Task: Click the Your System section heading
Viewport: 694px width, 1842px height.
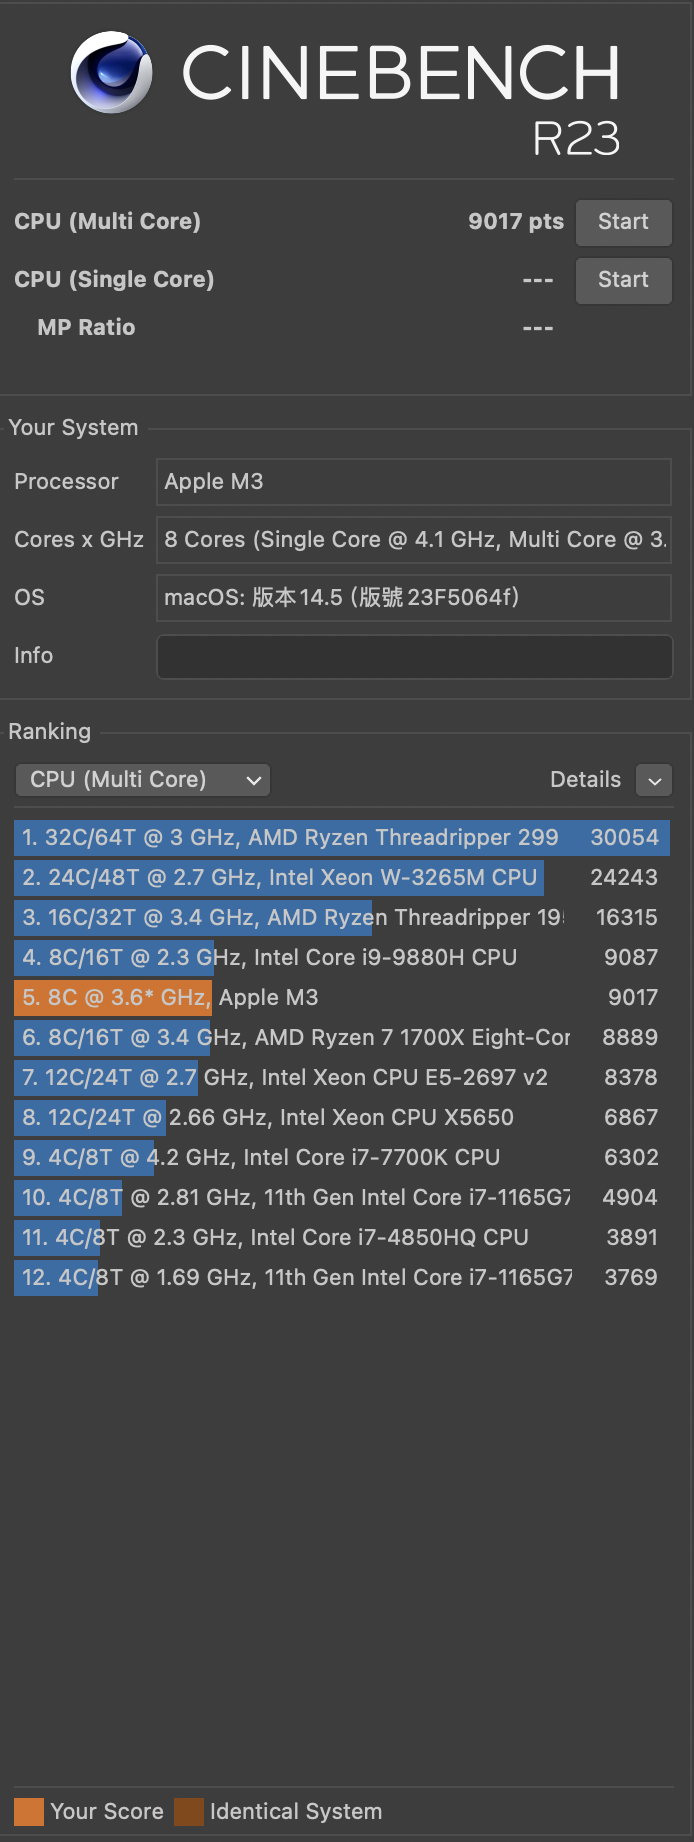Action: (x=73, y=428)
